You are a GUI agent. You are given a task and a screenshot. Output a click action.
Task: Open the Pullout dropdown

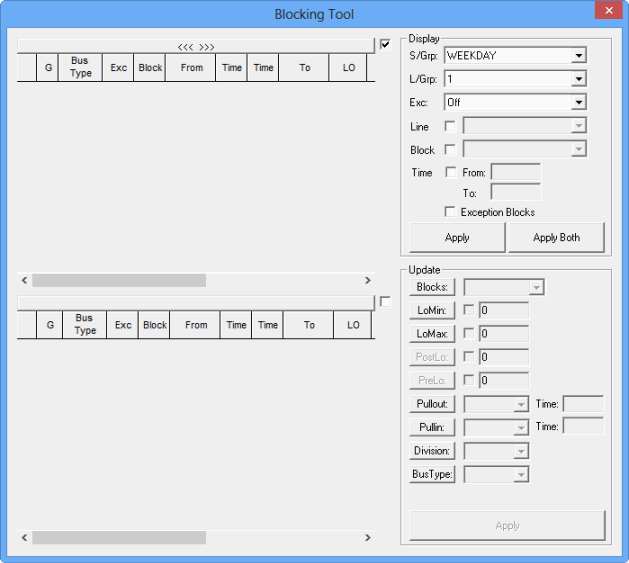coord(521,404)
